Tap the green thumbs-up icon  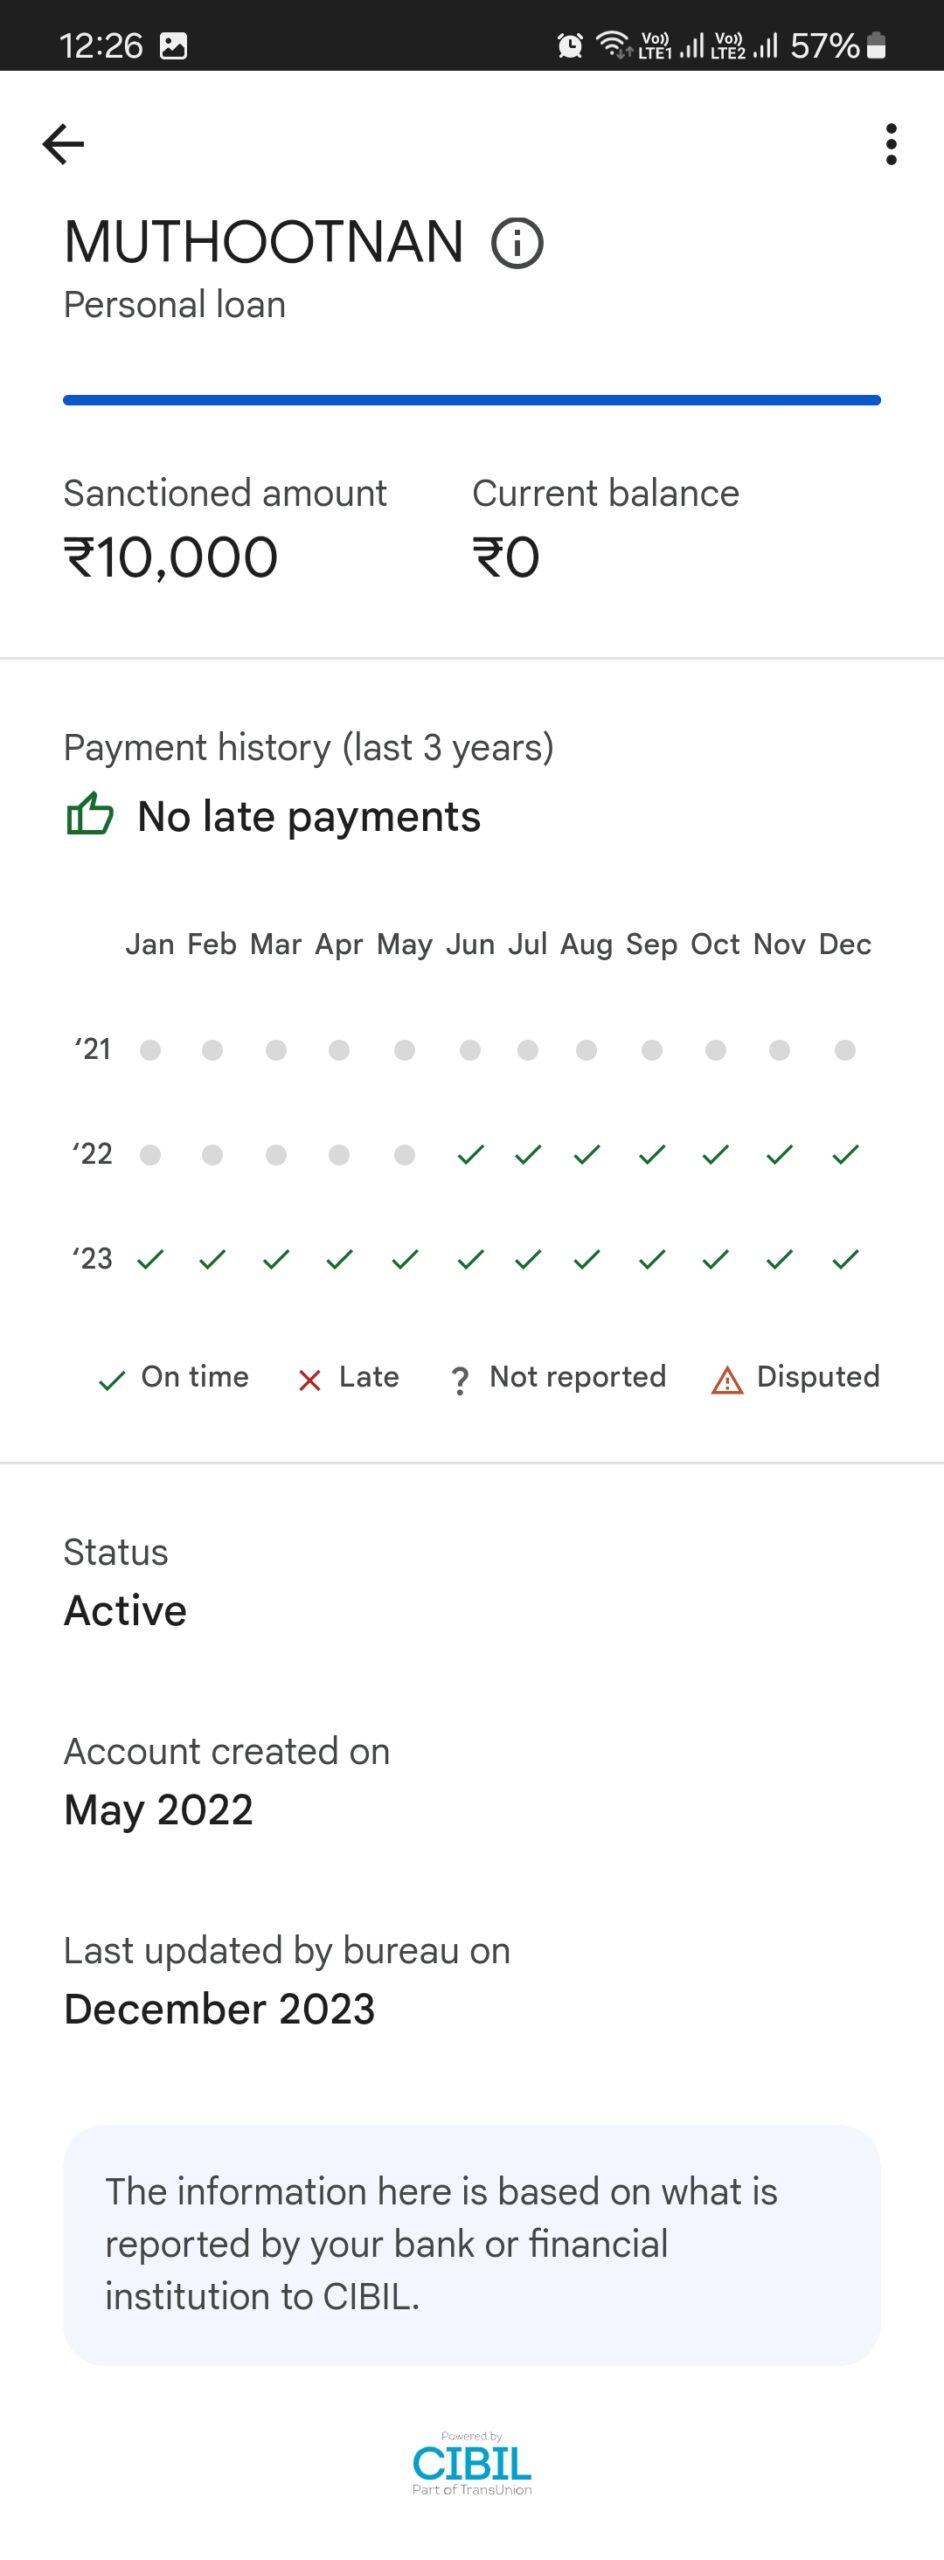(x=90, y=814)
